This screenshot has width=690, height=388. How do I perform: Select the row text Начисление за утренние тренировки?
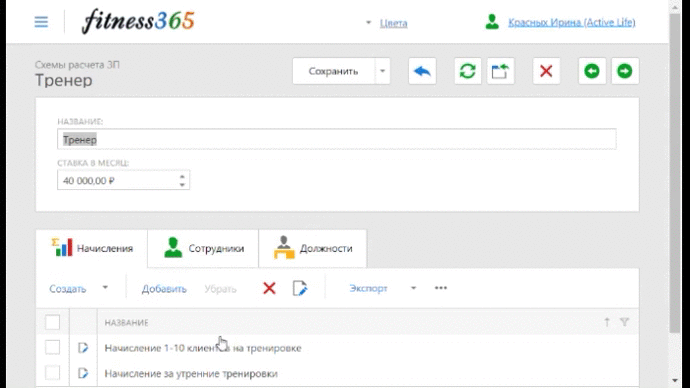191,373
